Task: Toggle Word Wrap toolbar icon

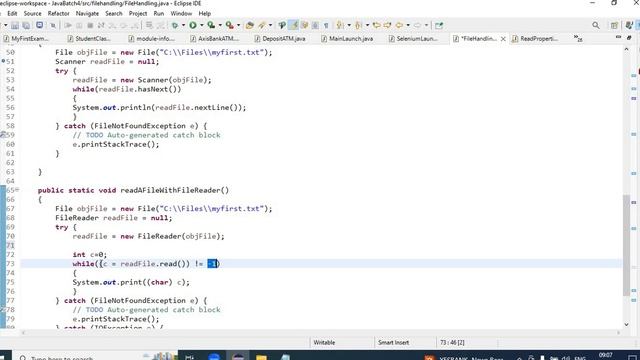Action: (x=304, y=25)
